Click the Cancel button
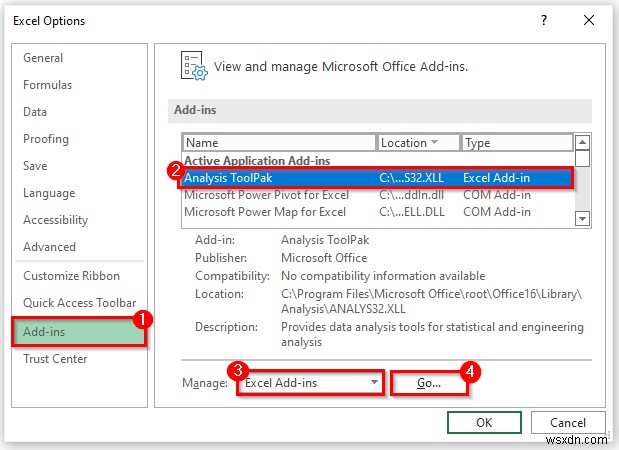Screen dimensions: 619x450 (x=568, y=423)
